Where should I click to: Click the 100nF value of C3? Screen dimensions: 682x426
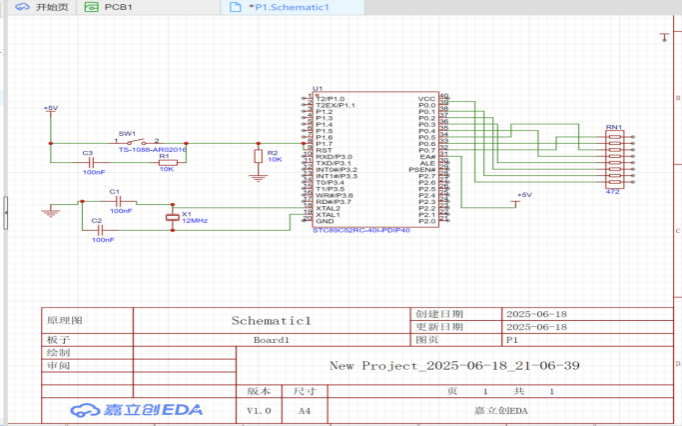pos(94,172)
